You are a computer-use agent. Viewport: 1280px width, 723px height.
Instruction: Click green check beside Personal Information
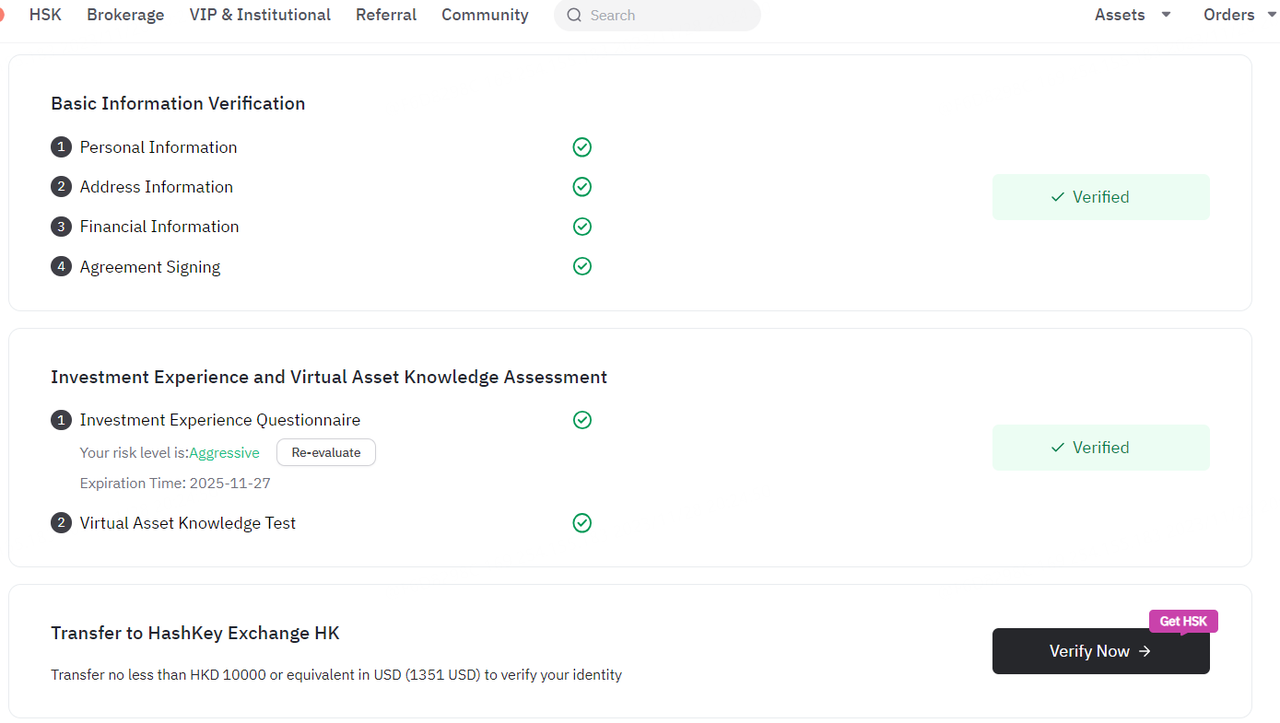tap(582, 147)
